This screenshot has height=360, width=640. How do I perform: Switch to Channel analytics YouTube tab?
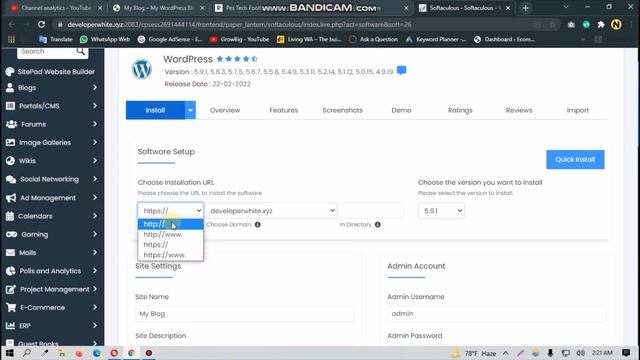pos(56,8)
